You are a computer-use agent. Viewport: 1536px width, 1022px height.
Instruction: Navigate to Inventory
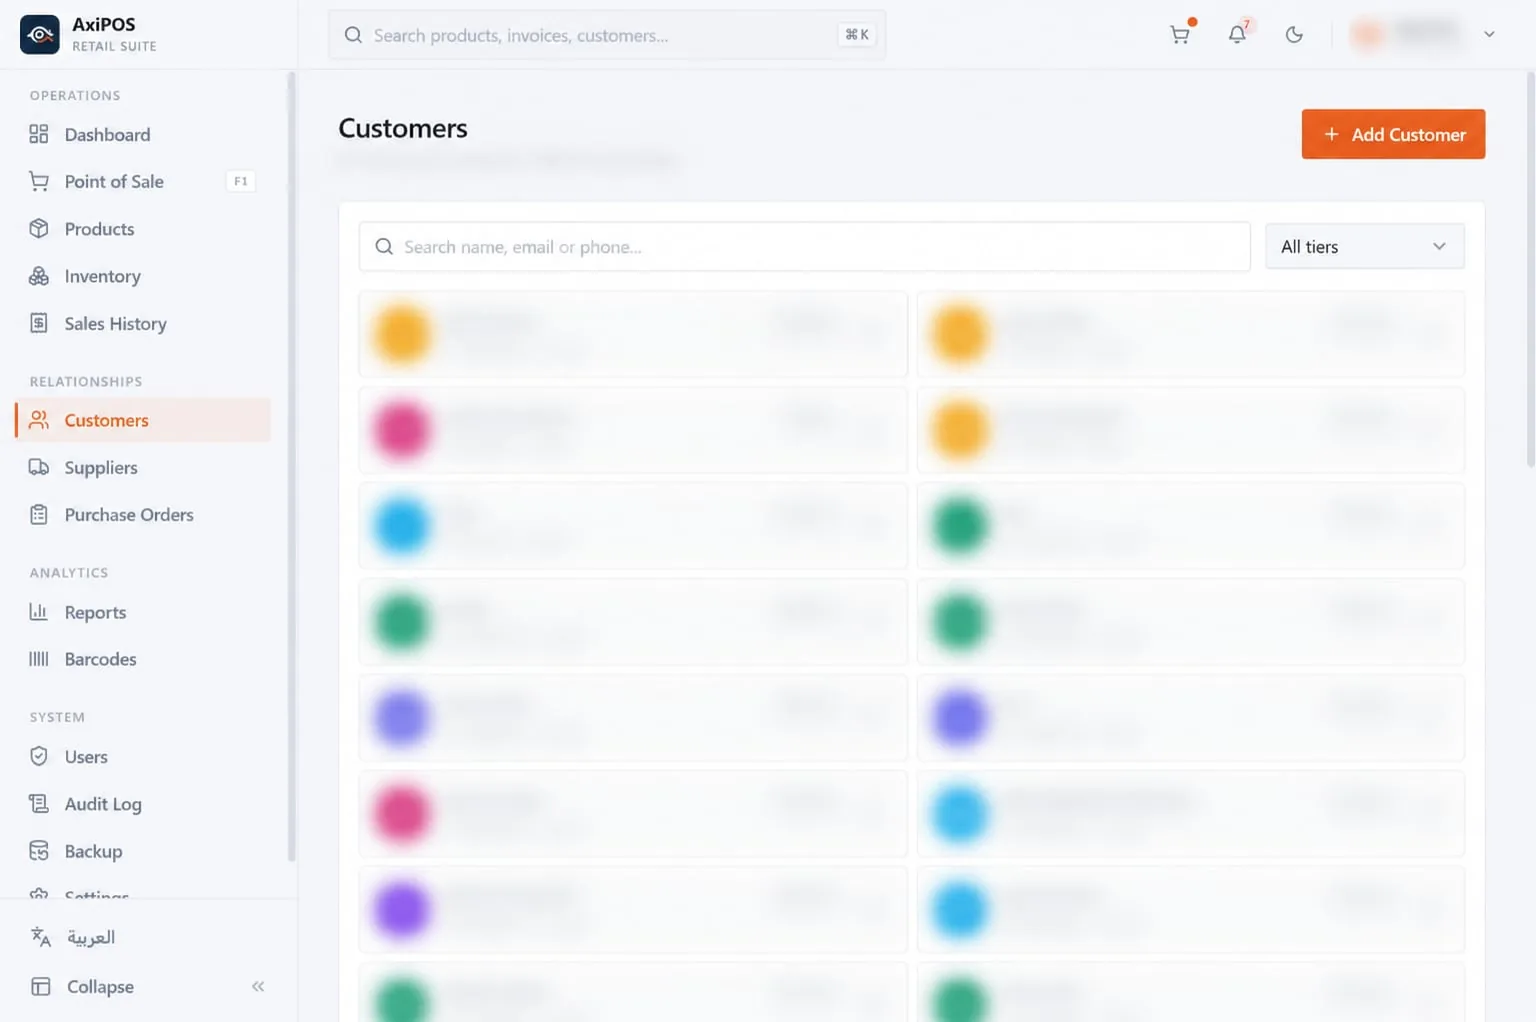coord(143,276)
